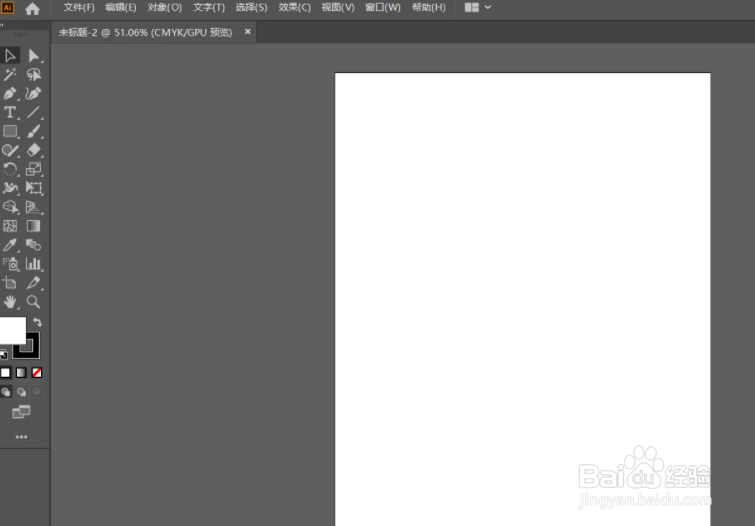Click the white Fill color box
Viewport: 755px width, 526px height.
pos(13,330)
